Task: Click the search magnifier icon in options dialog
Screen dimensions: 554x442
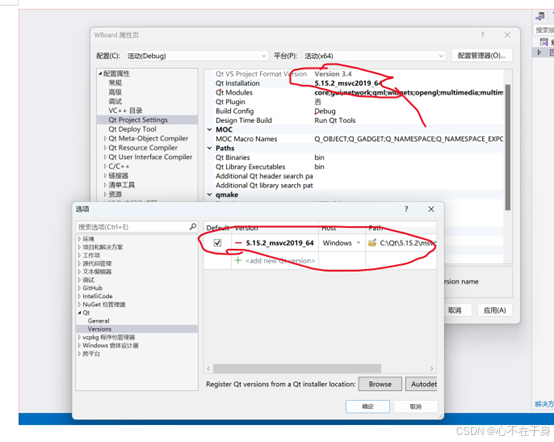Action: tap(193, 226)
